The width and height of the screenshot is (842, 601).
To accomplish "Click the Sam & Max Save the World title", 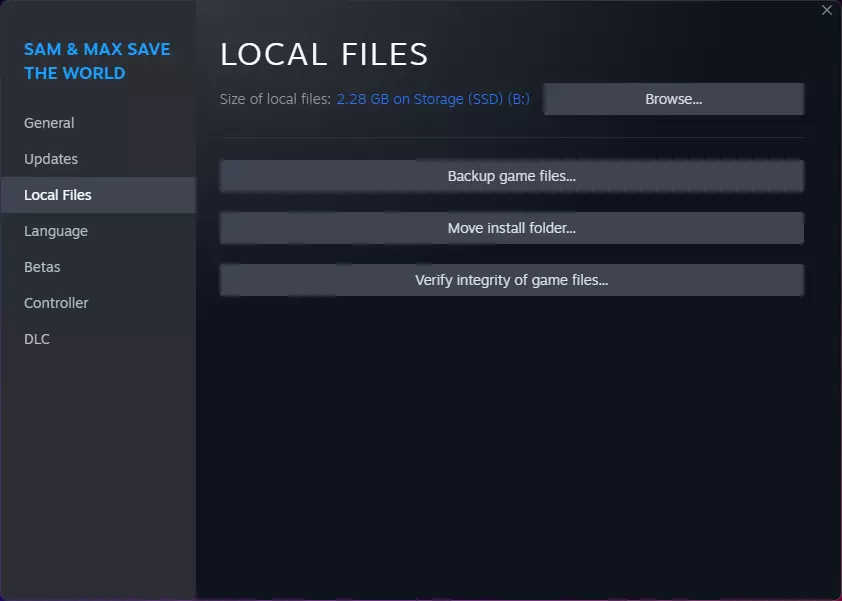I will coord(97,61).
